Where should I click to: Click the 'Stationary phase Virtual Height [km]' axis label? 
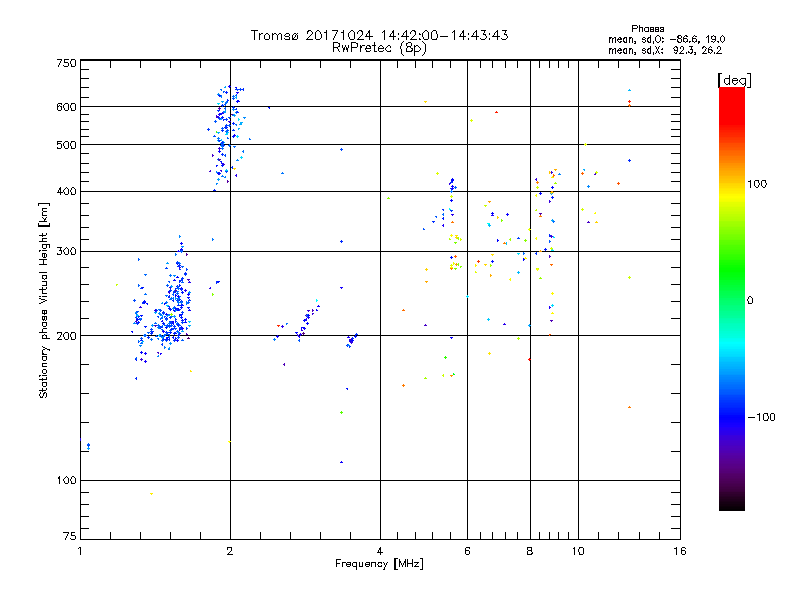coord(44,301)
